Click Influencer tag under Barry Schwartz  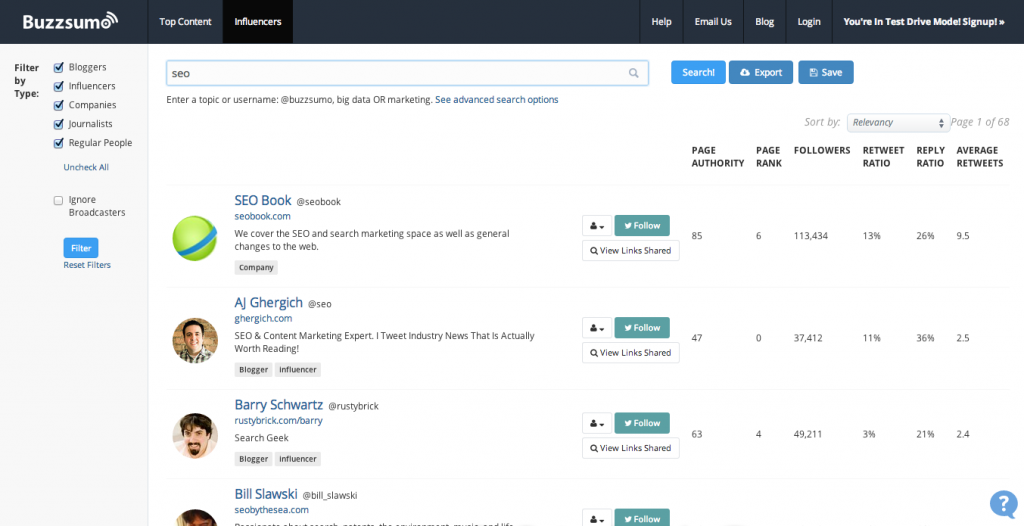click(298, 459)
